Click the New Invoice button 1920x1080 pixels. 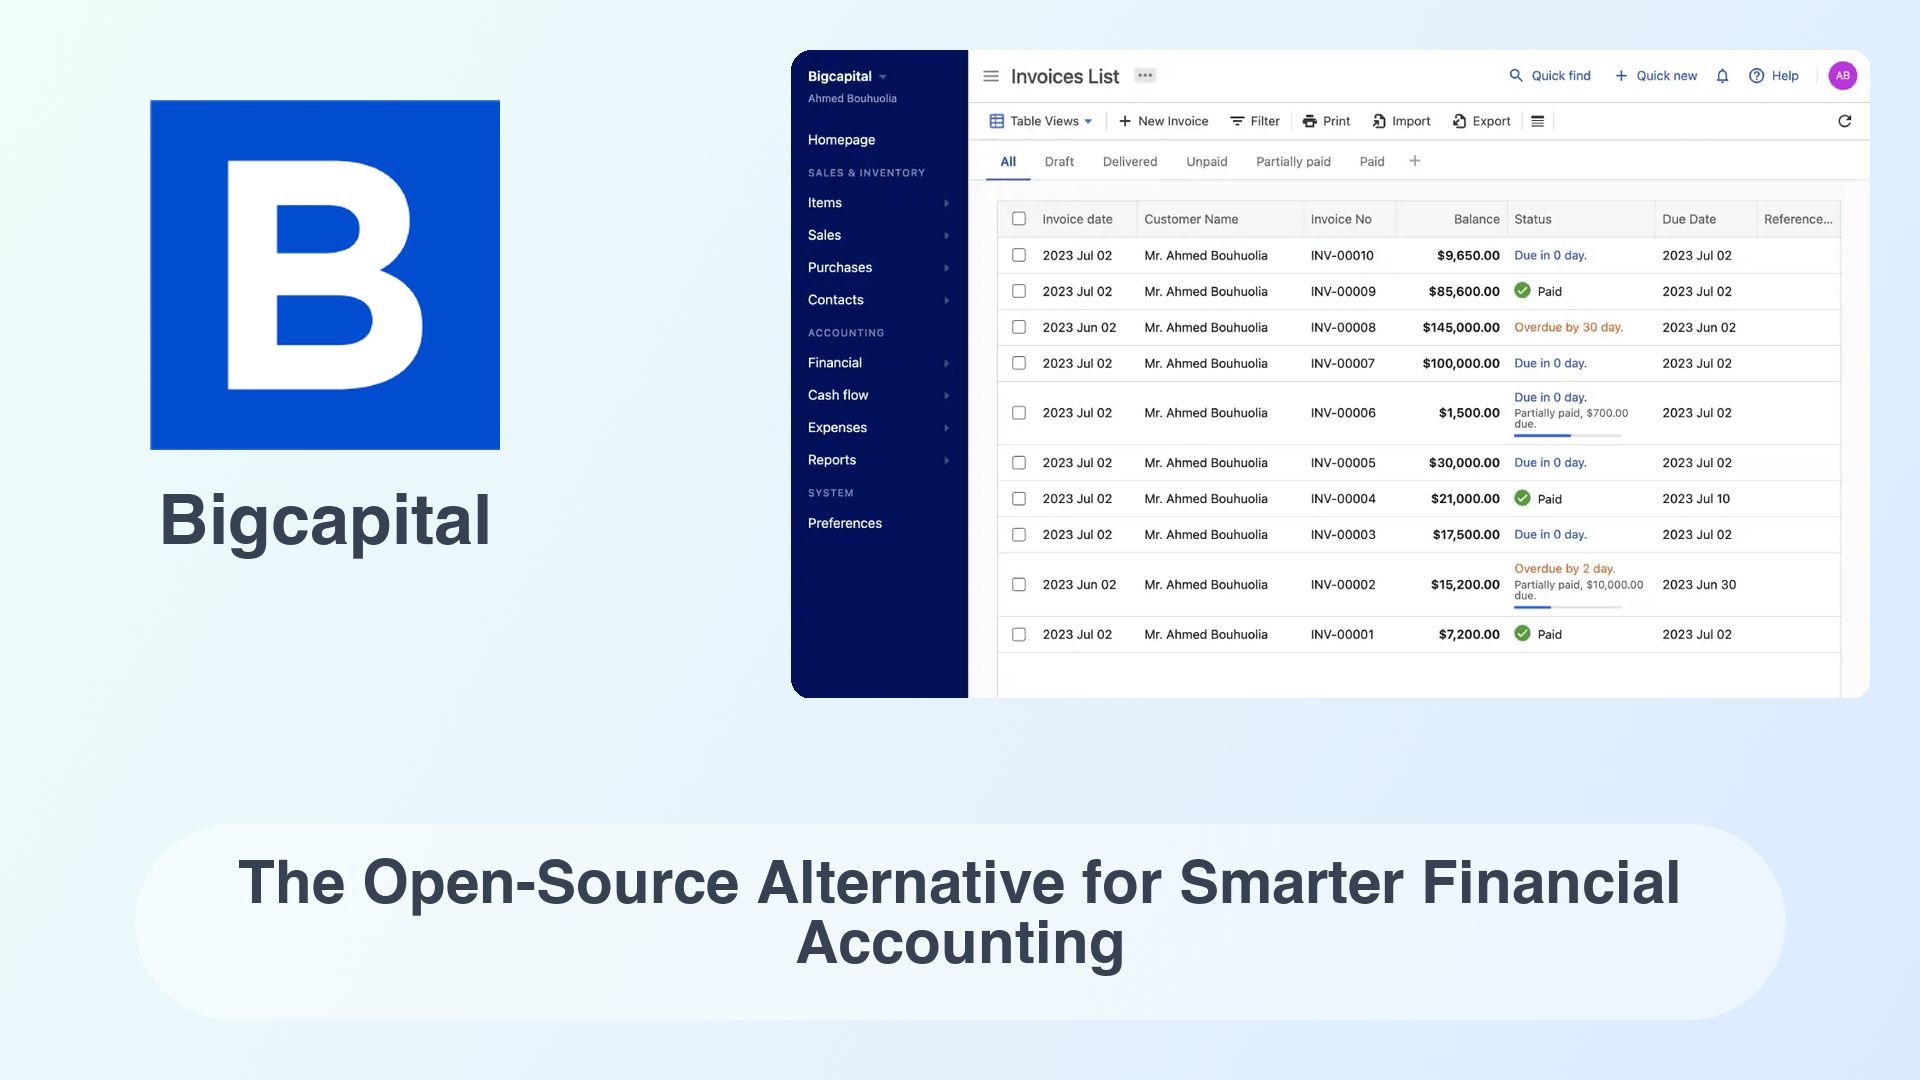point(1163,121)
